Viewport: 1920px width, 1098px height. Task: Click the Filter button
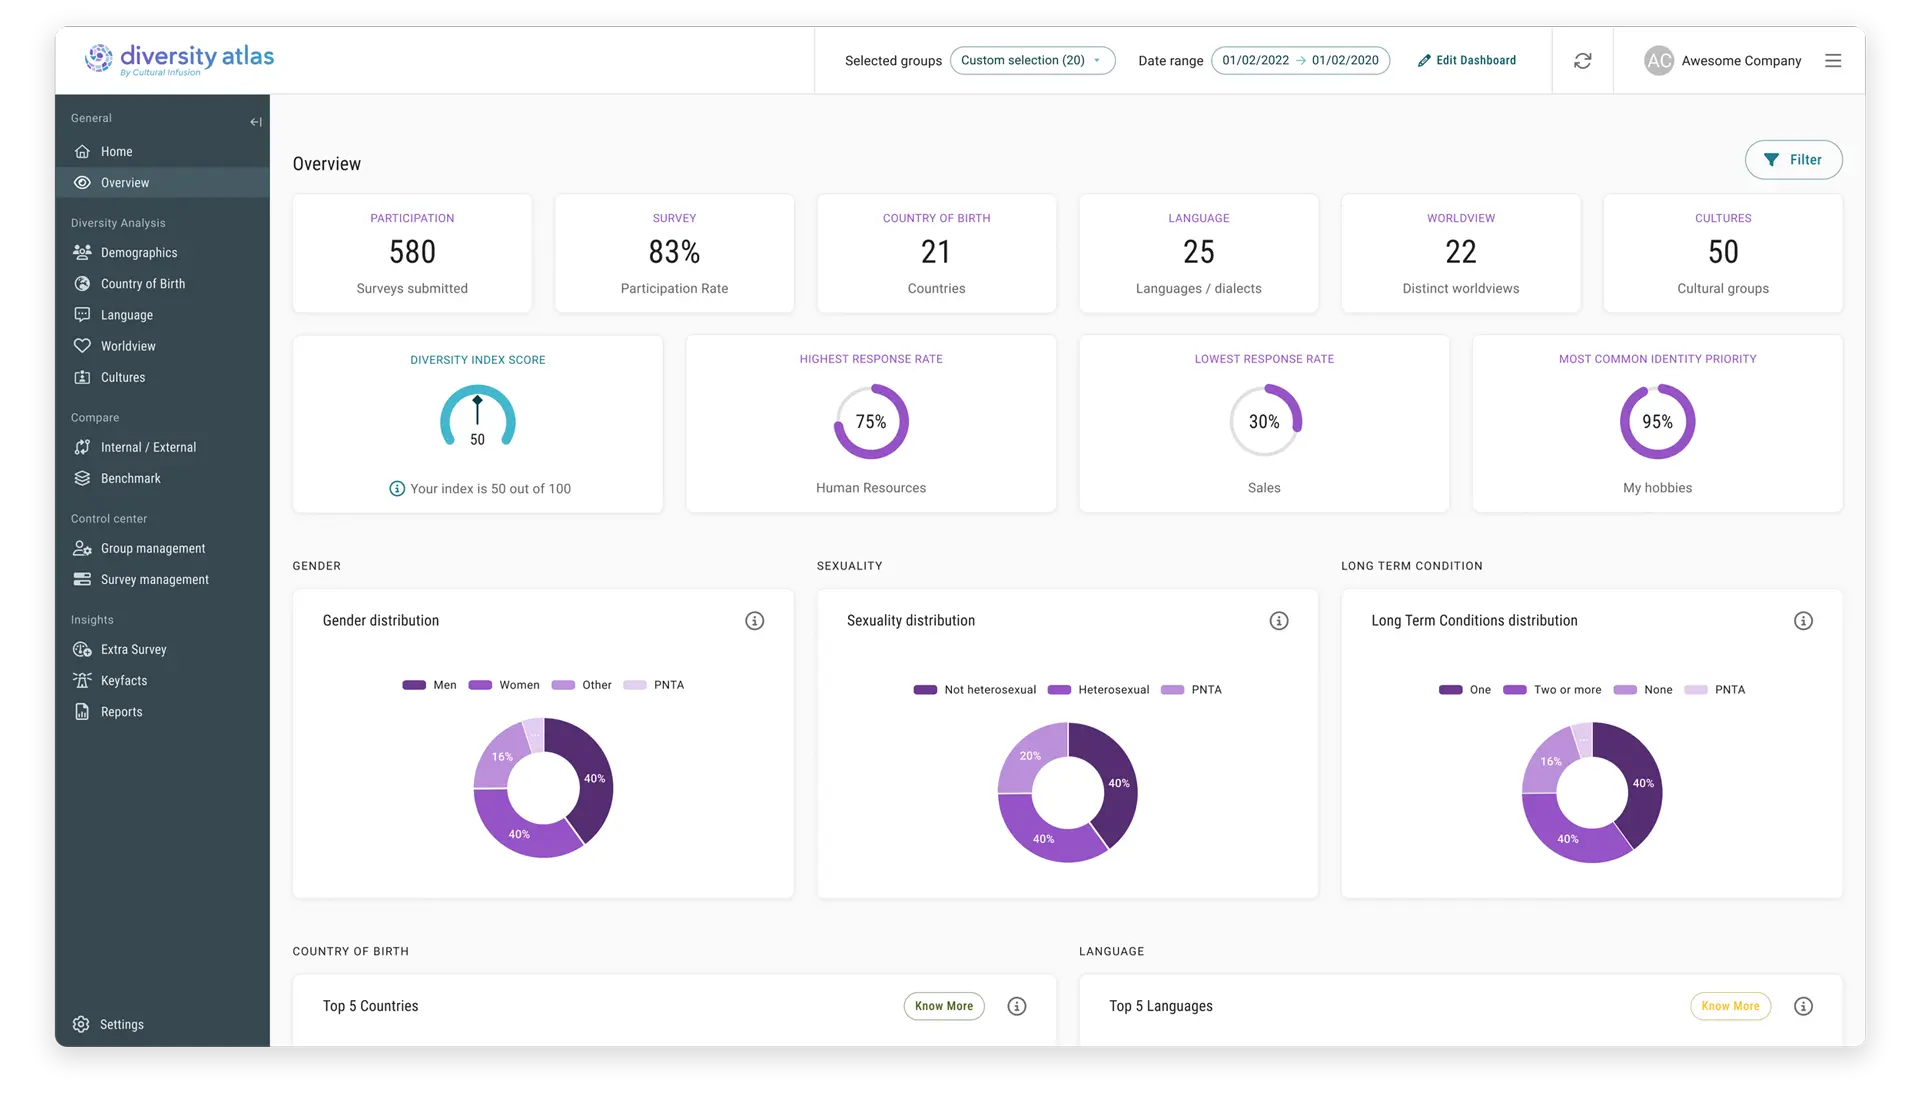1793,160
